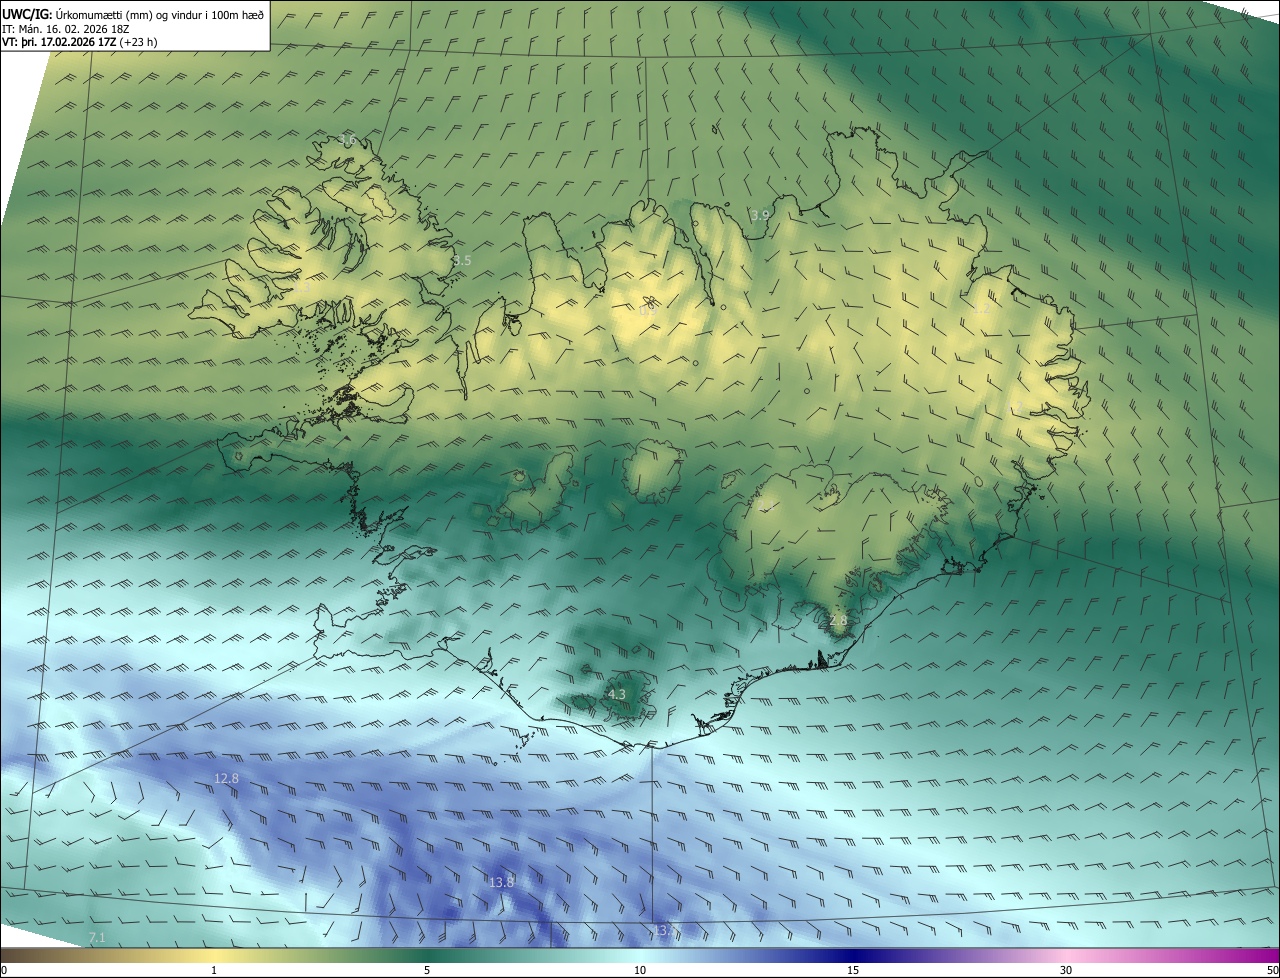Click the "7.1" value label in the bottom corner
Viewport: 1280px width, 978px height.
pos(97,937)
